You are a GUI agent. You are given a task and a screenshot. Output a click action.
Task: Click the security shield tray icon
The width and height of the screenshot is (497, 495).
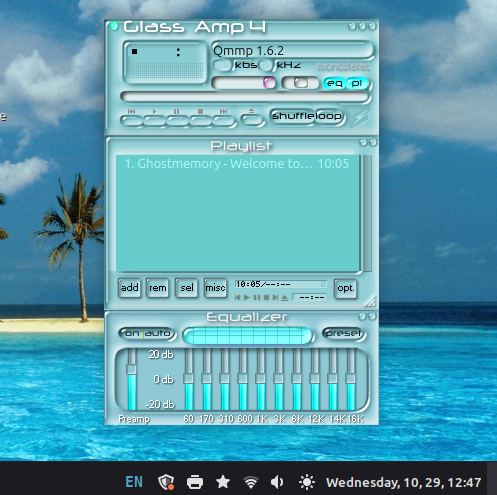point(166,482)
